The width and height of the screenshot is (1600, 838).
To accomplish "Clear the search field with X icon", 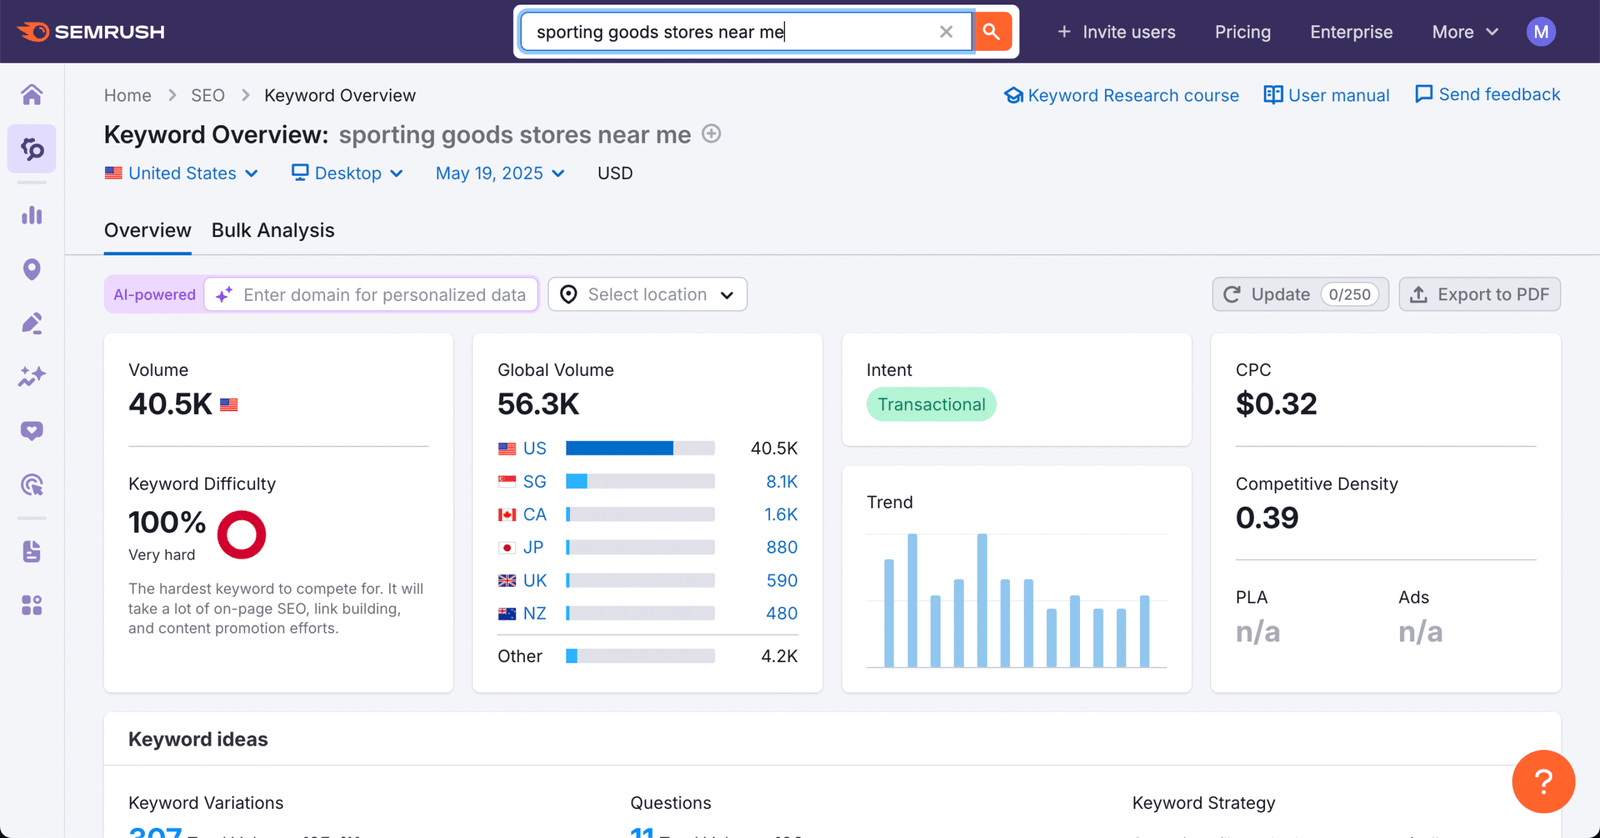I will [x=946, y=32].
